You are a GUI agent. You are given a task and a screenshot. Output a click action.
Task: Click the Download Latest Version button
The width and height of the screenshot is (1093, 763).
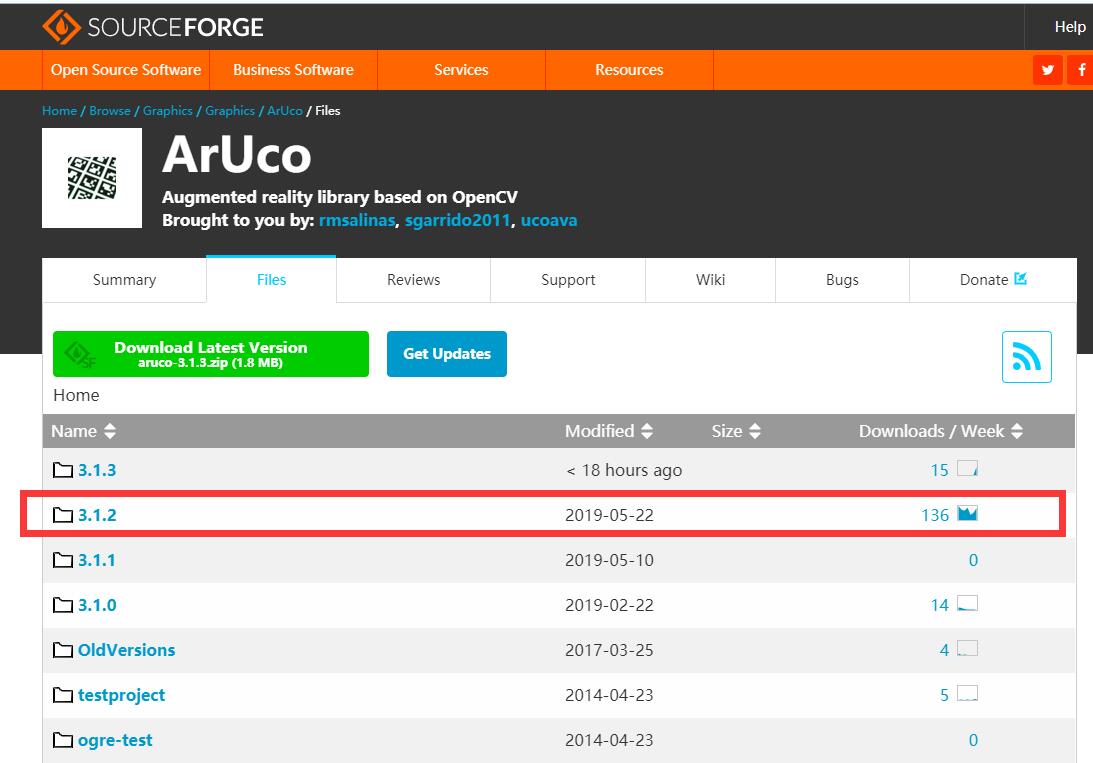tap(210, 353)
